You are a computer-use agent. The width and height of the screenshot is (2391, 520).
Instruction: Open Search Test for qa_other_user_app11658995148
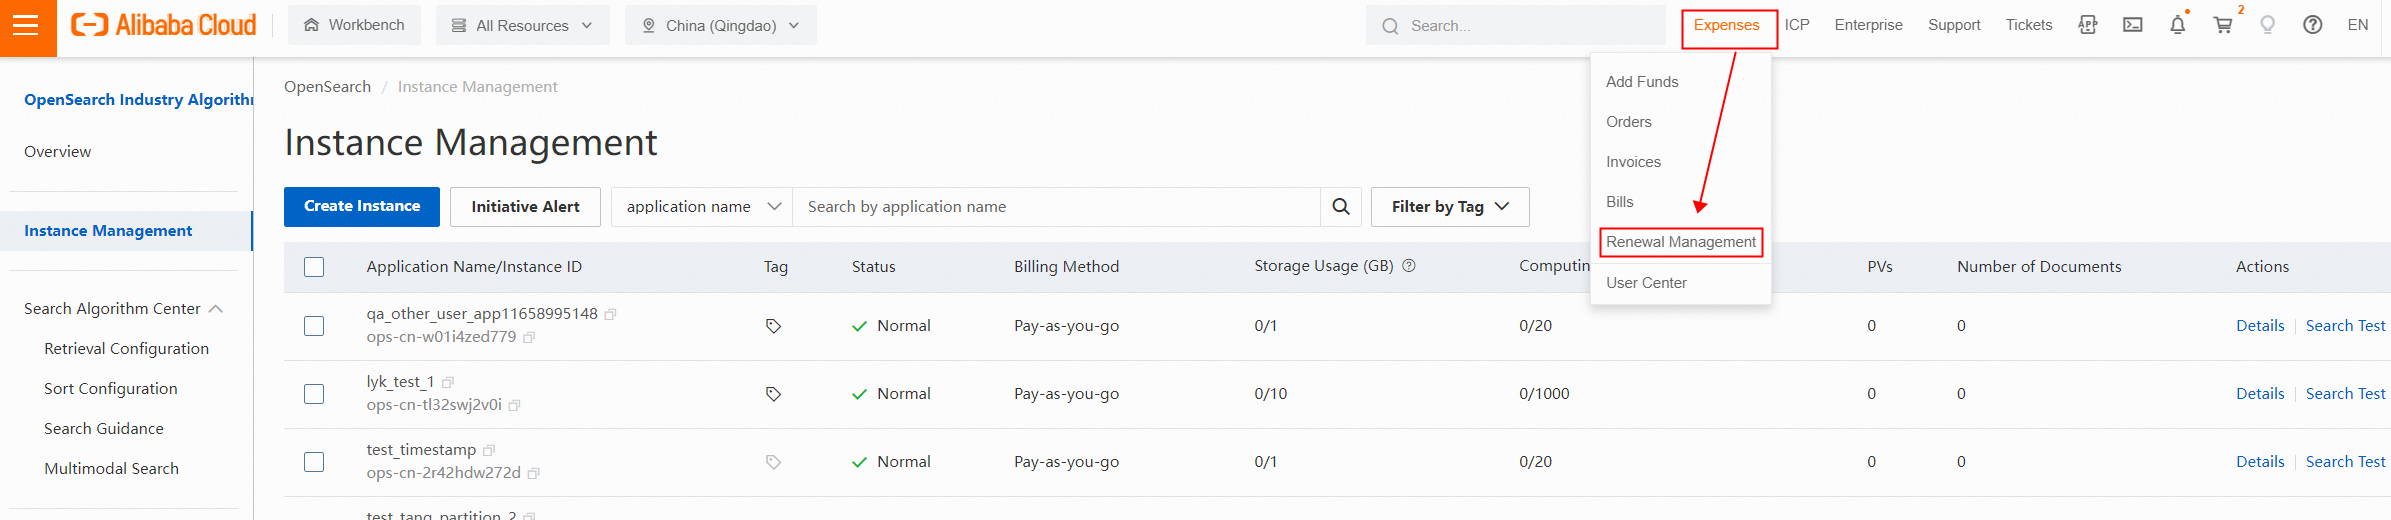[2345, 326]
